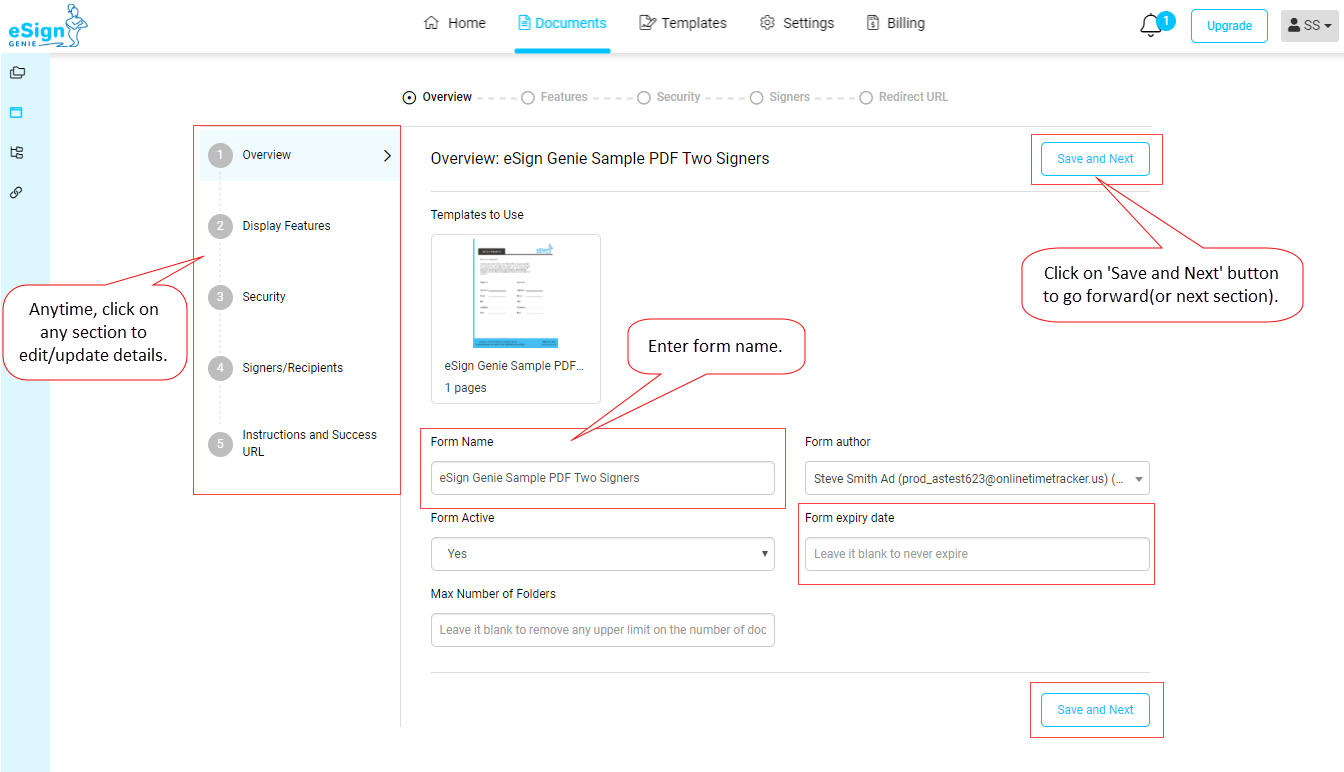Click the Documents page icon
Screen dimensions: 1344x772
[524, 23]
